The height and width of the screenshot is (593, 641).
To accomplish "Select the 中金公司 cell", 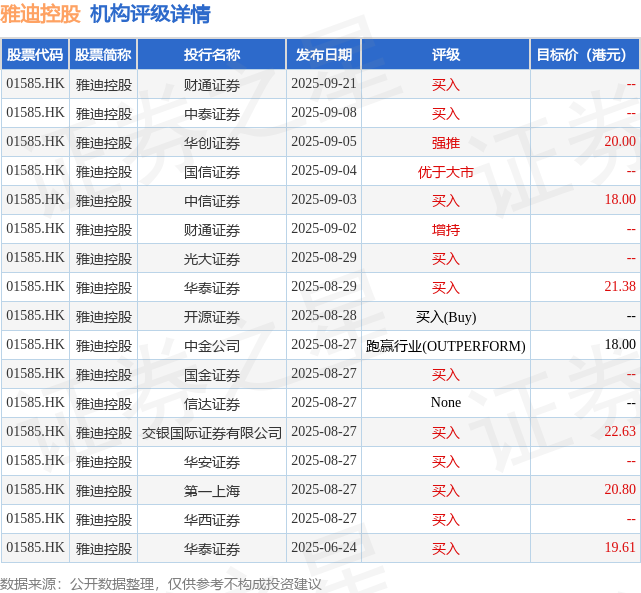I will (212, 345).
